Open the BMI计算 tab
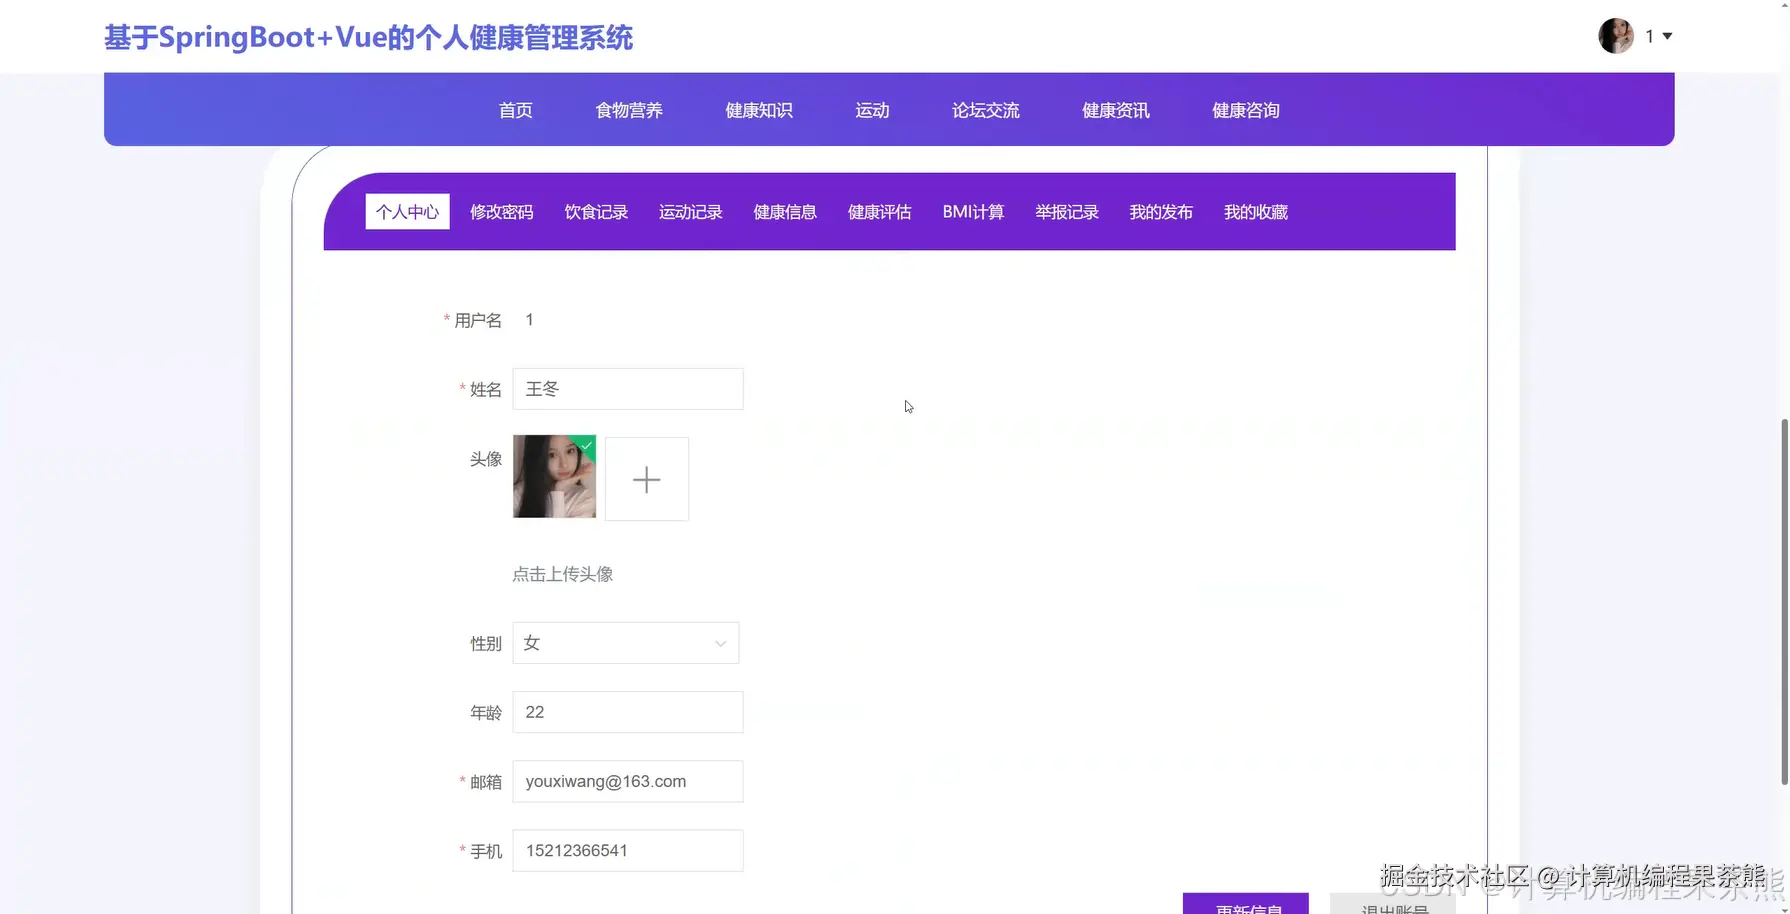The width and height of the screenshot is (1790, 914). pyautogui.click(x=972, y=211)
